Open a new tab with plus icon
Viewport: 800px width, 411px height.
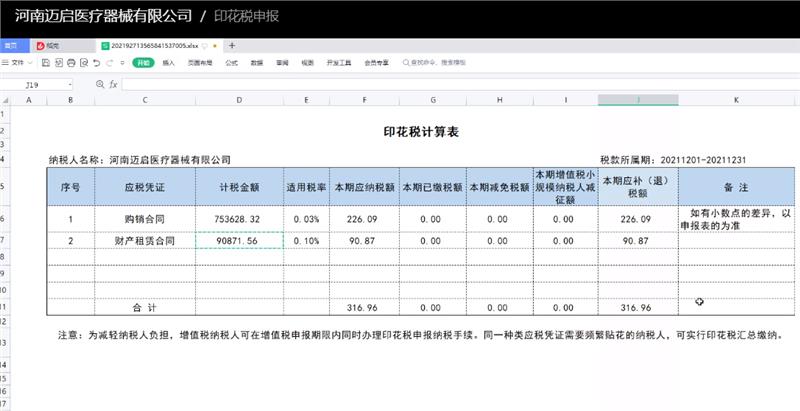(232, 45)
